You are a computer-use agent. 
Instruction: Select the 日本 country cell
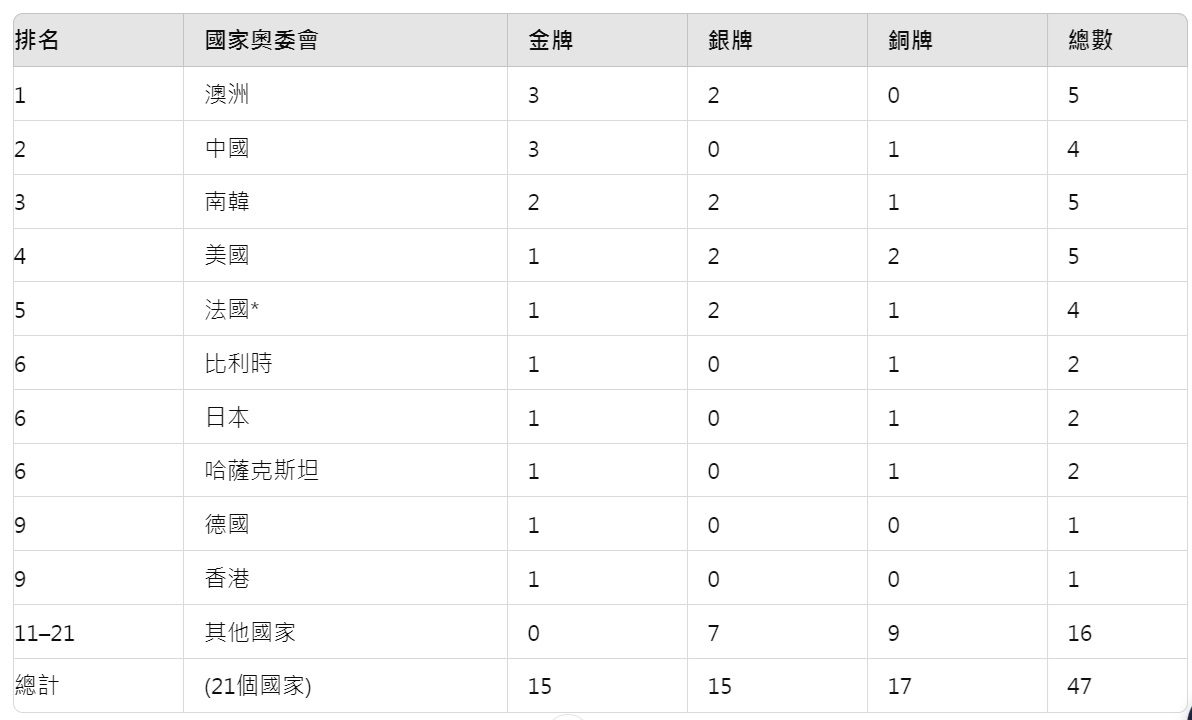(x=227, y=417)
